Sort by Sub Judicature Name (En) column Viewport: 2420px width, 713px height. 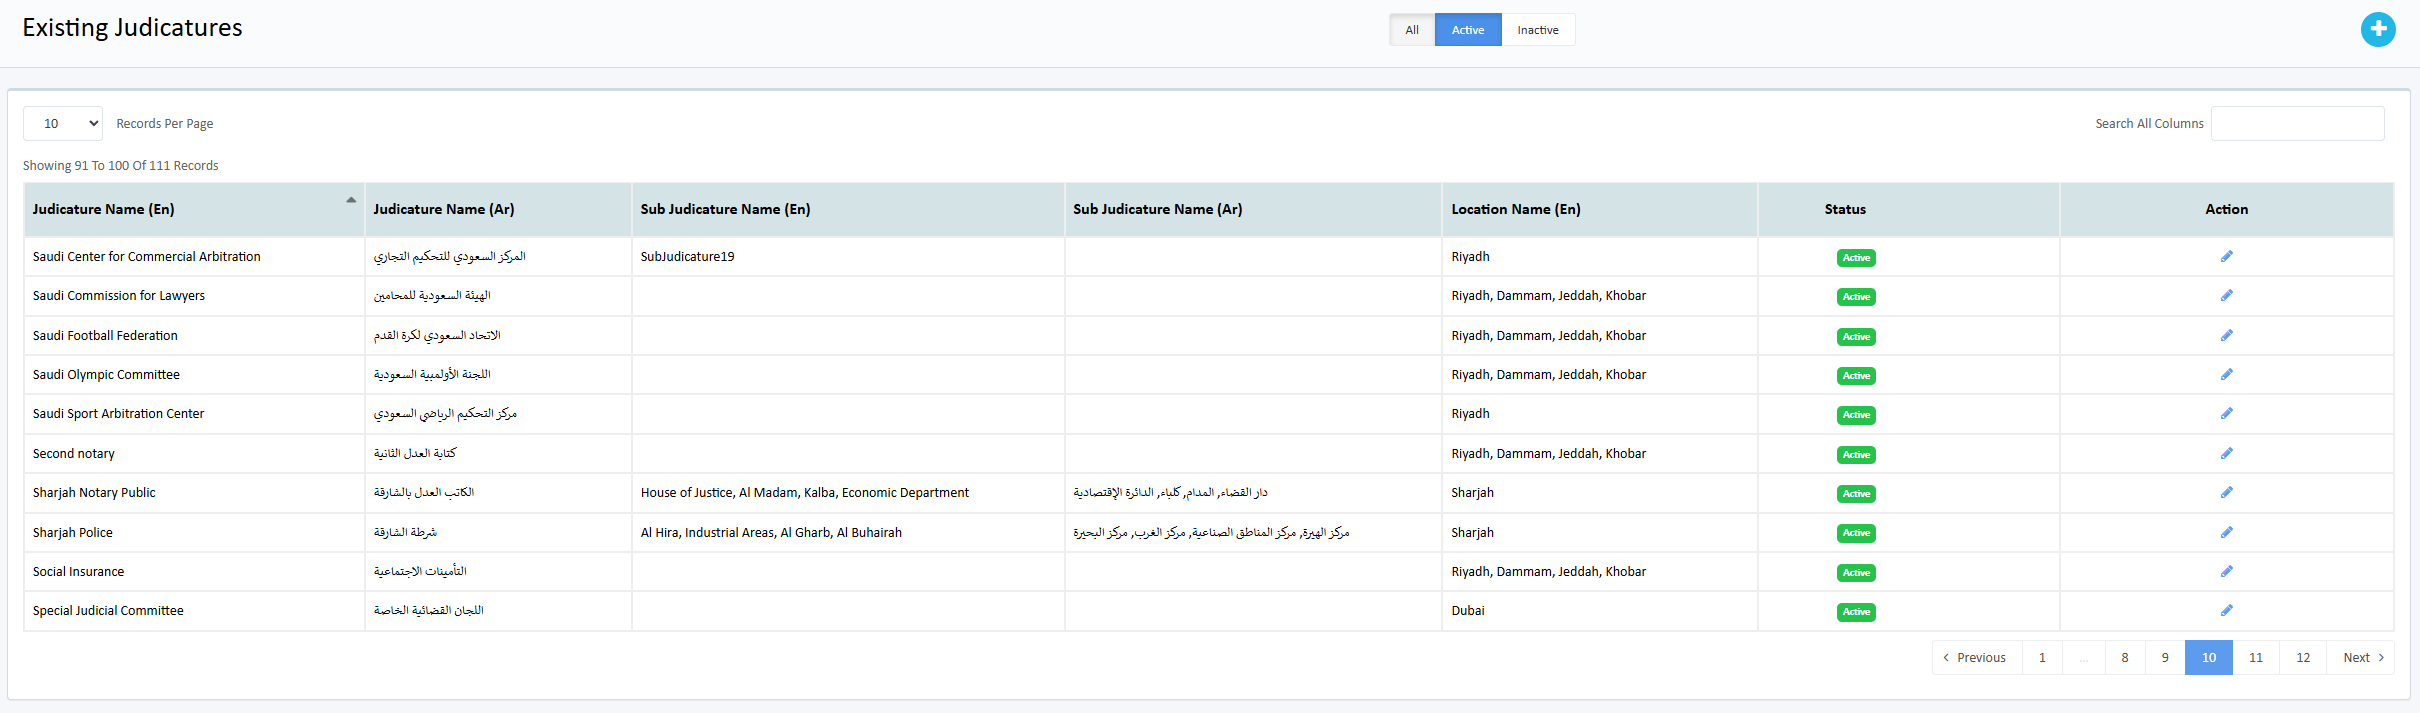848,209
